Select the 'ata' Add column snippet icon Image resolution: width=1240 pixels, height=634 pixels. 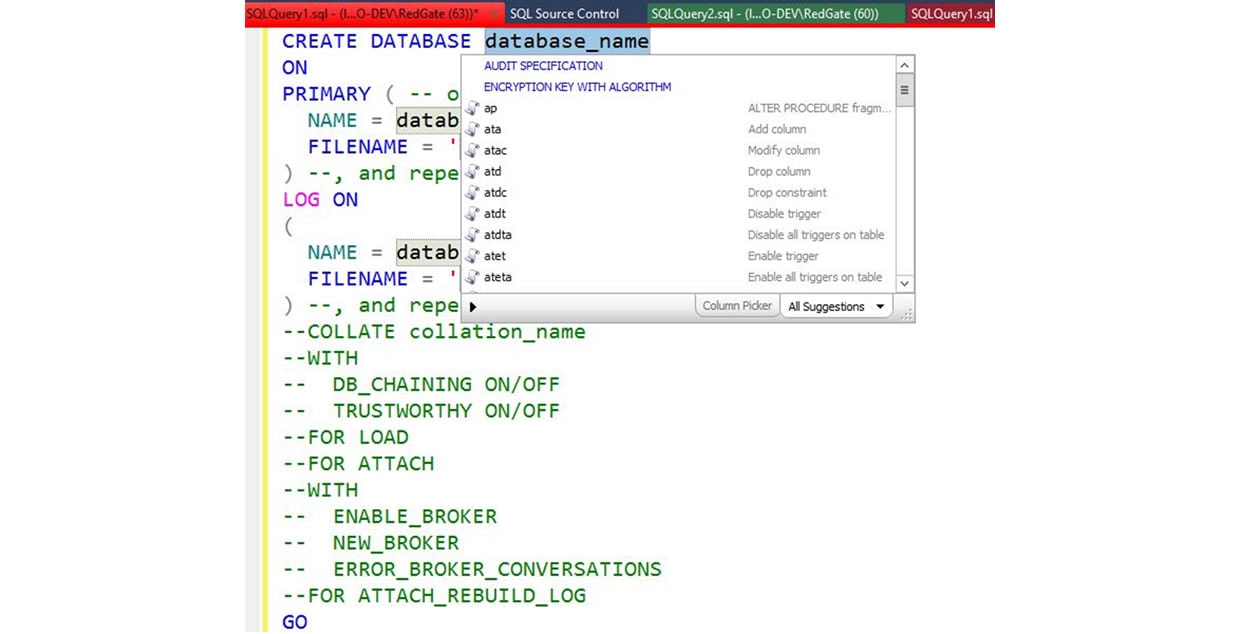[x=473, y=129]
